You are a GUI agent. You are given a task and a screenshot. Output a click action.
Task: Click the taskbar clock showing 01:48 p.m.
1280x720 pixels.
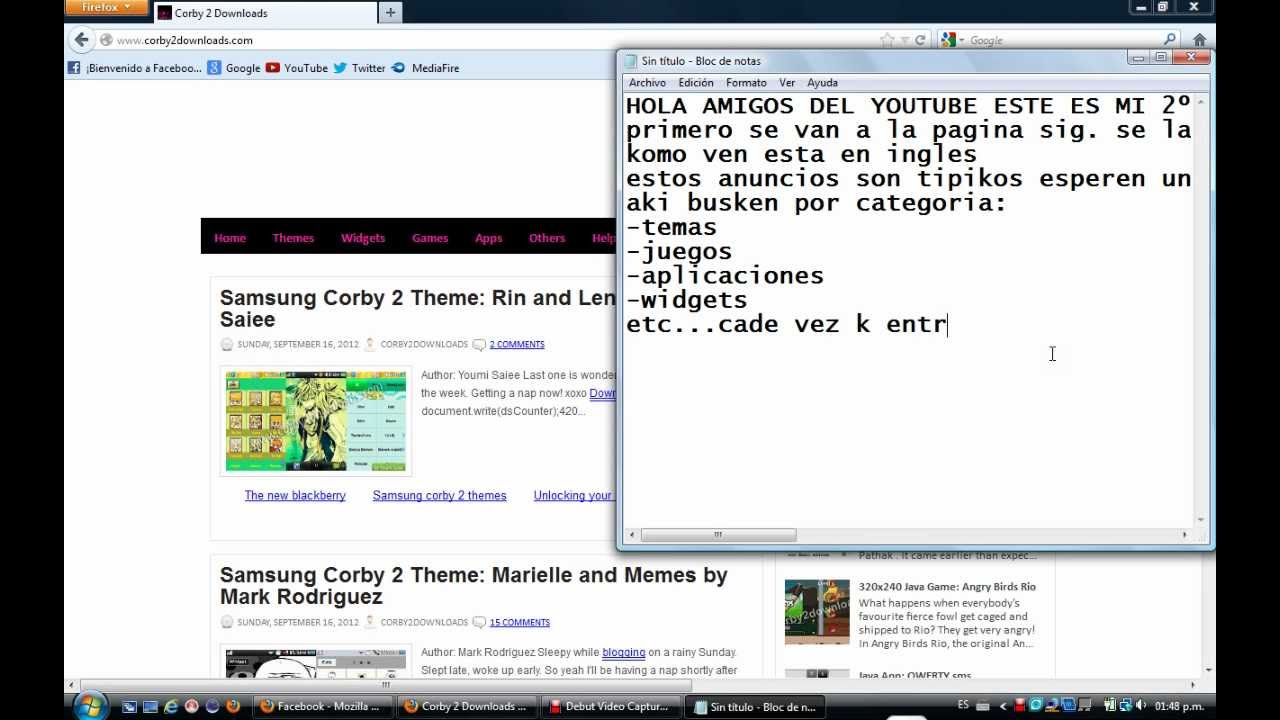[x=1179, y=706]
